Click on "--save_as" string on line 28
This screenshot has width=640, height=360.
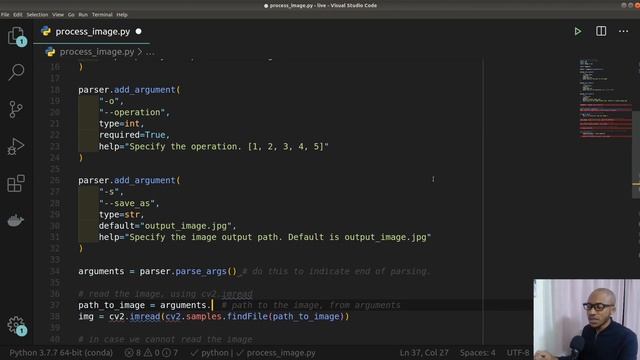(127, 203)
